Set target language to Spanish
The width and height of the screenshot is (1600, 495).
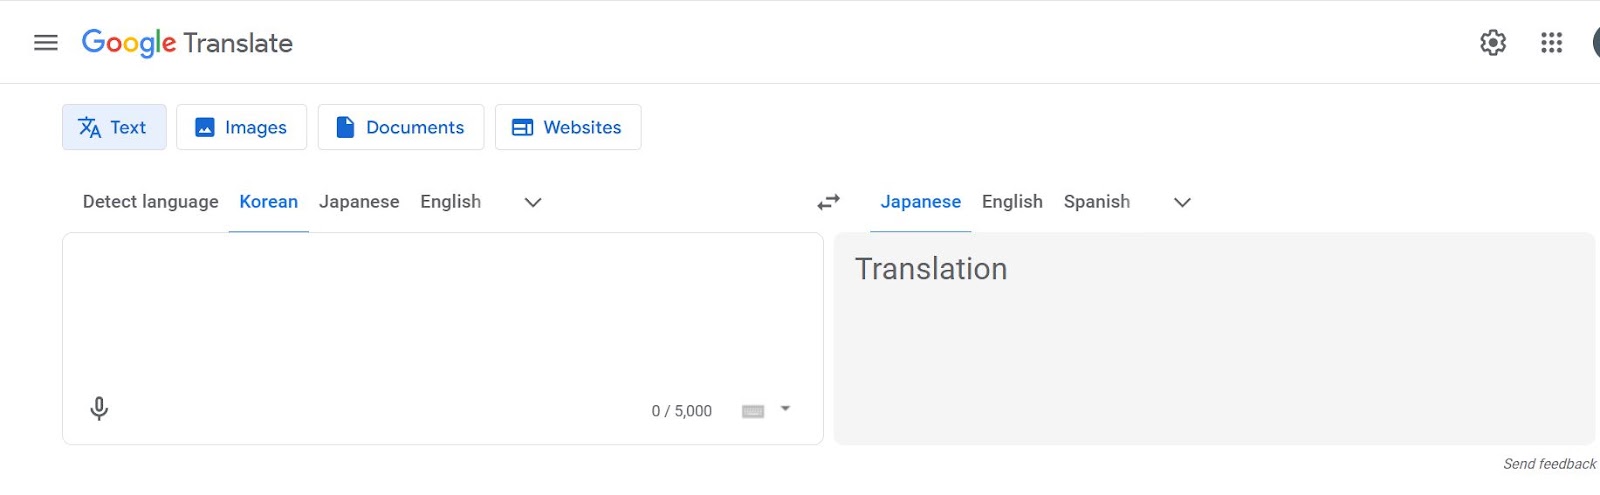[1096, 202]
